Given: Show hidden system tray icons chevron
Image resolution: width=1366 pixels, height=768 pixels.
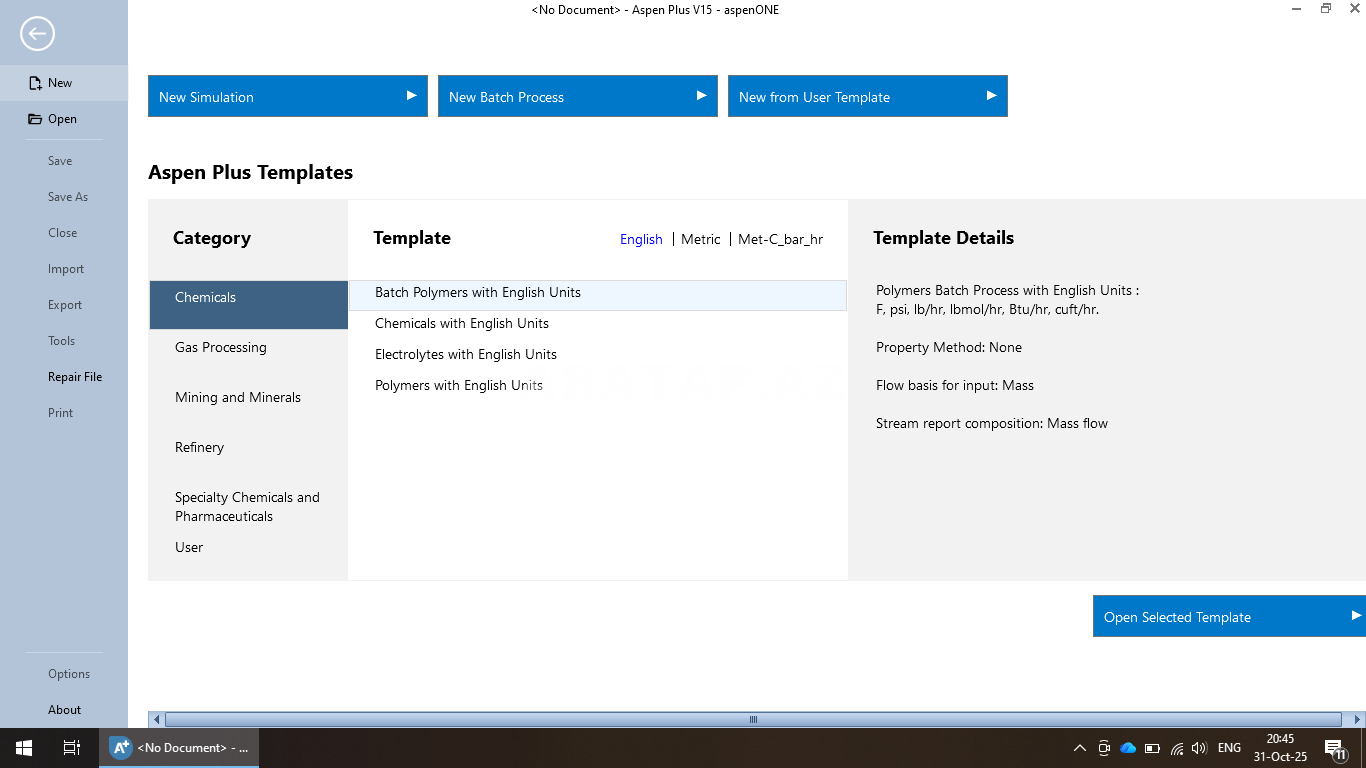Looking at the screenshot, I should point(1080,748).
